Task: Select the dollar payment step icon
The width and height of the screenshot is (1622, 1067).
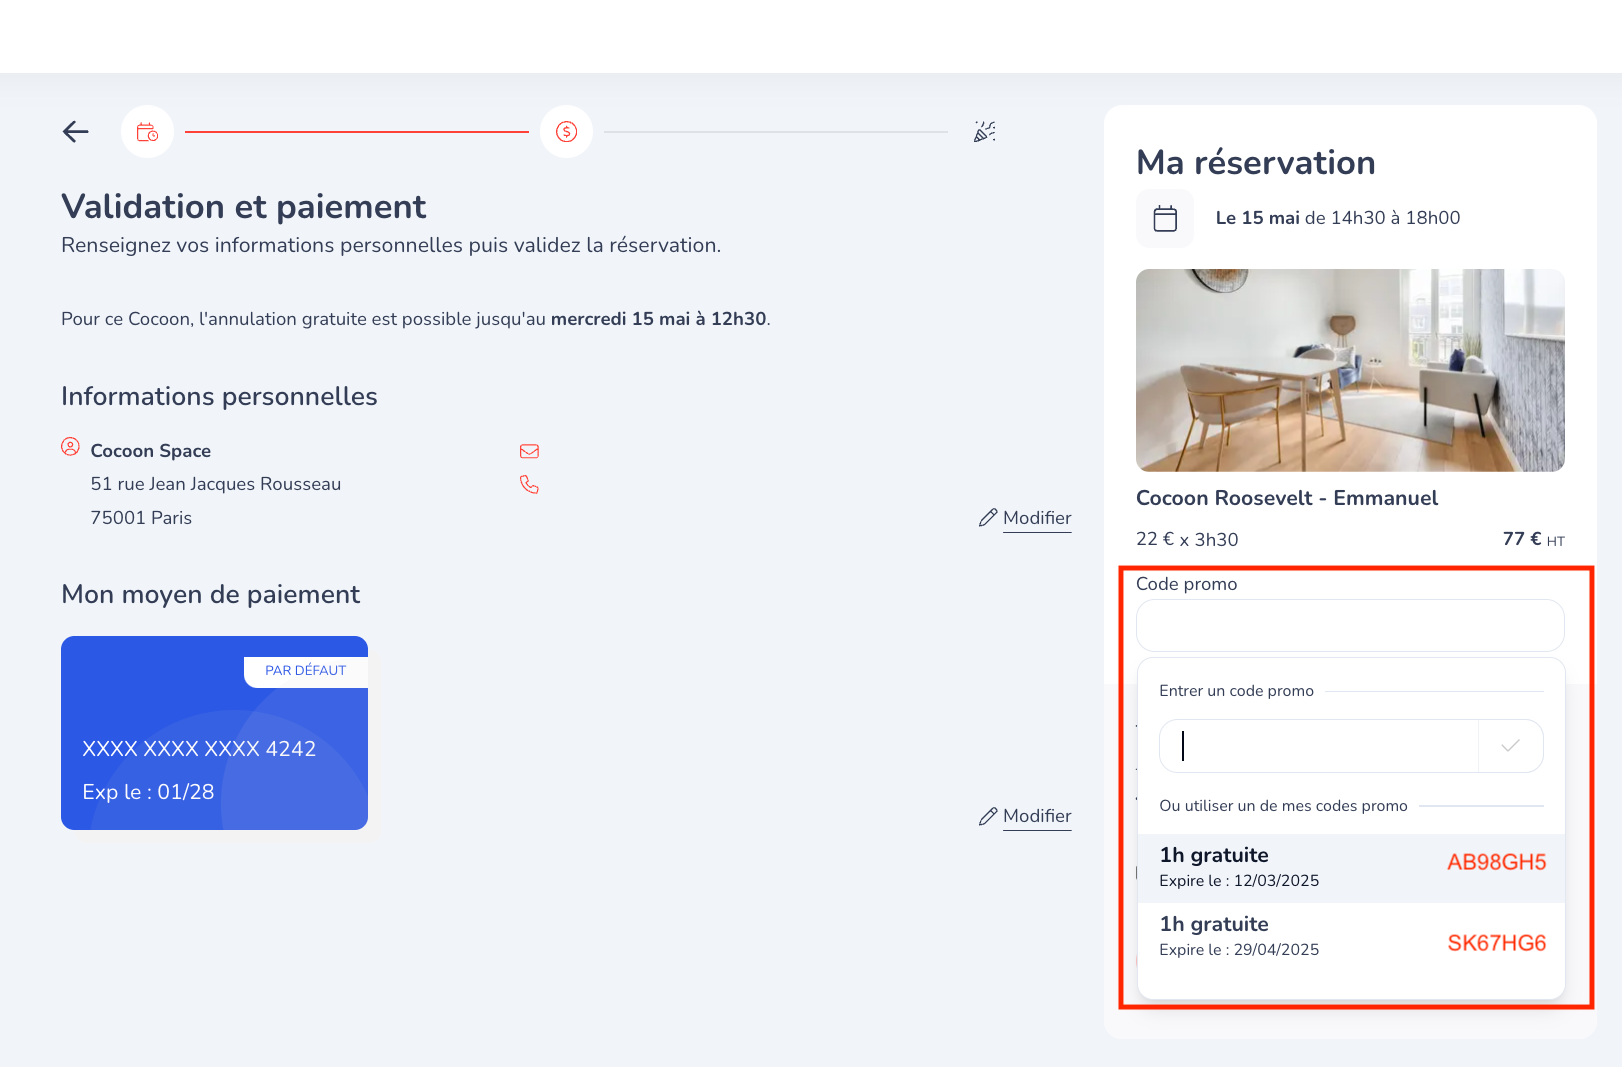Action: point(566,132)
